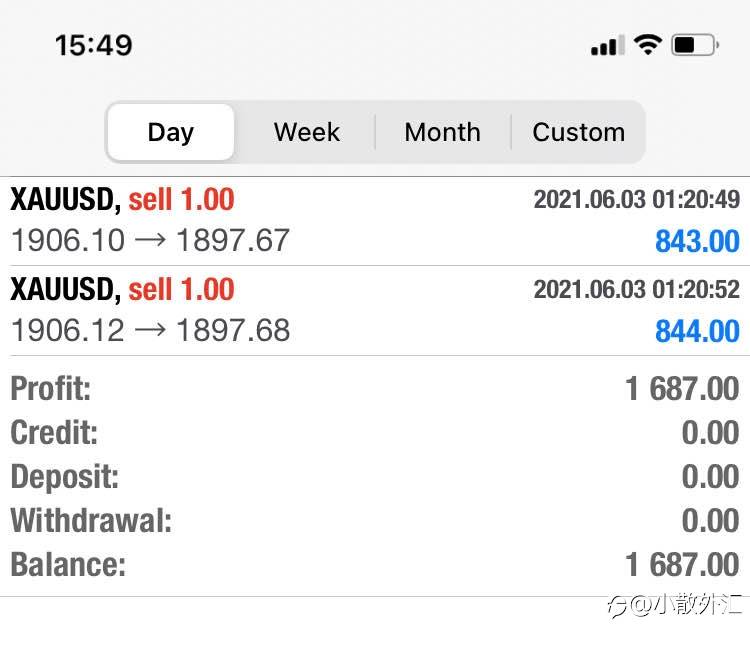This screenshot has width=750, height=646.
Task: Tap the Wi-Fi status icon
Action: [x=648, y=45]
